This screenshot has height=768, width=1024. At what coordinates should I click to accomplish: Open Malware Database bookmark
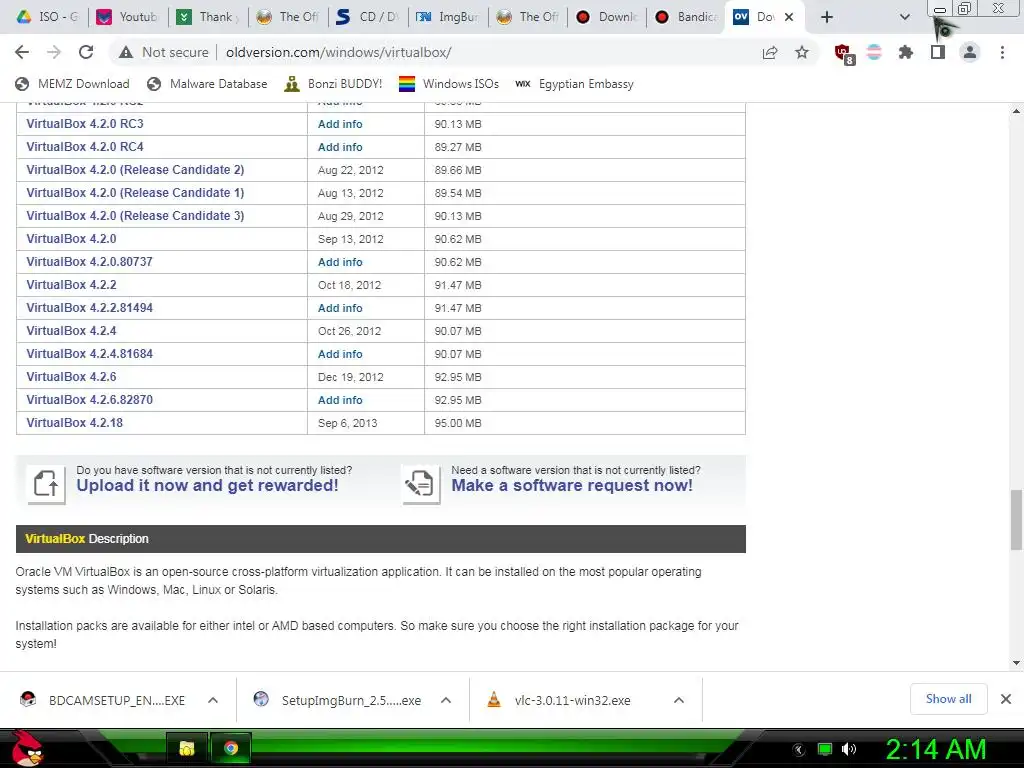[x=208, y=84]
